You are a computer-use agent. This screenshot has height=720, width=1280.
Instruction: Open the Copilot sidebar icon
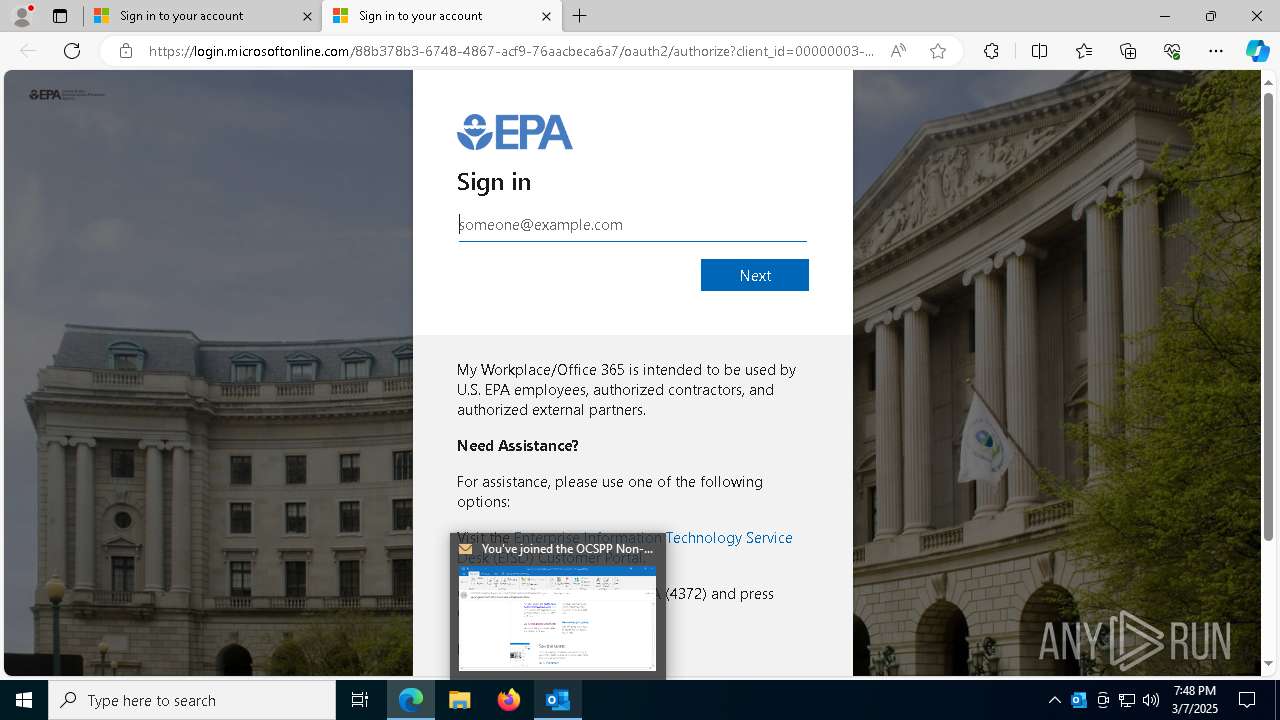[x=1257, y=51]
